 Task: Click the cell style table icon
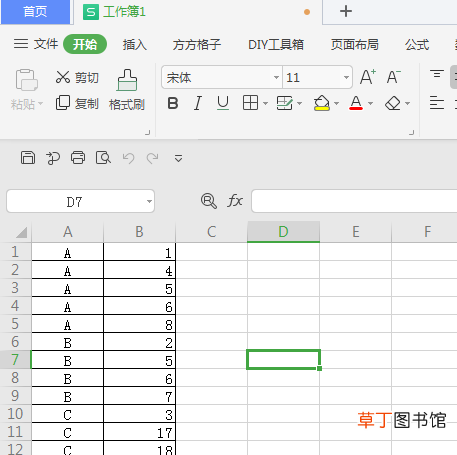click(284, 103)
